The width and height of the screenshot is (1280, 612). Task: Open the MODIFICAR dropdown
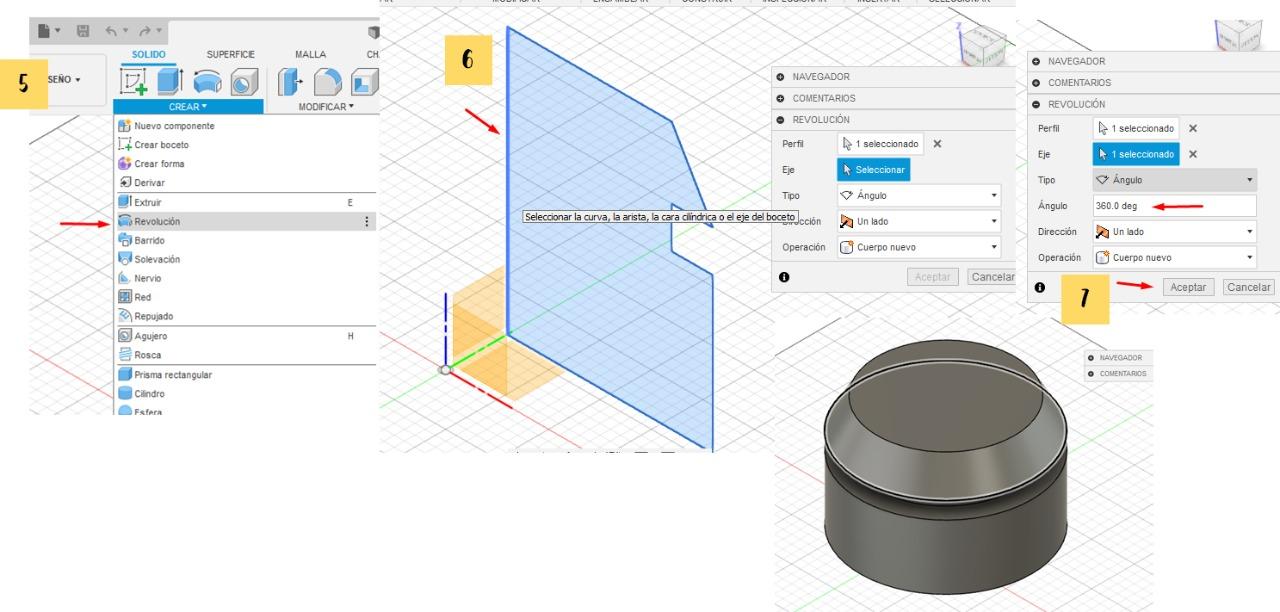point(325,106)
